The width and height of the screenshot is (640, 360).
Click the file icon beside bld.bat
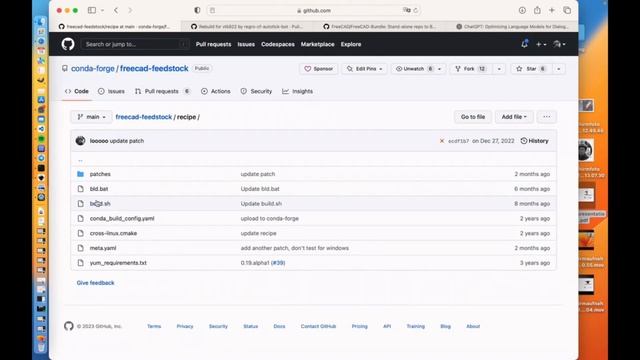(x=80, y=189)
